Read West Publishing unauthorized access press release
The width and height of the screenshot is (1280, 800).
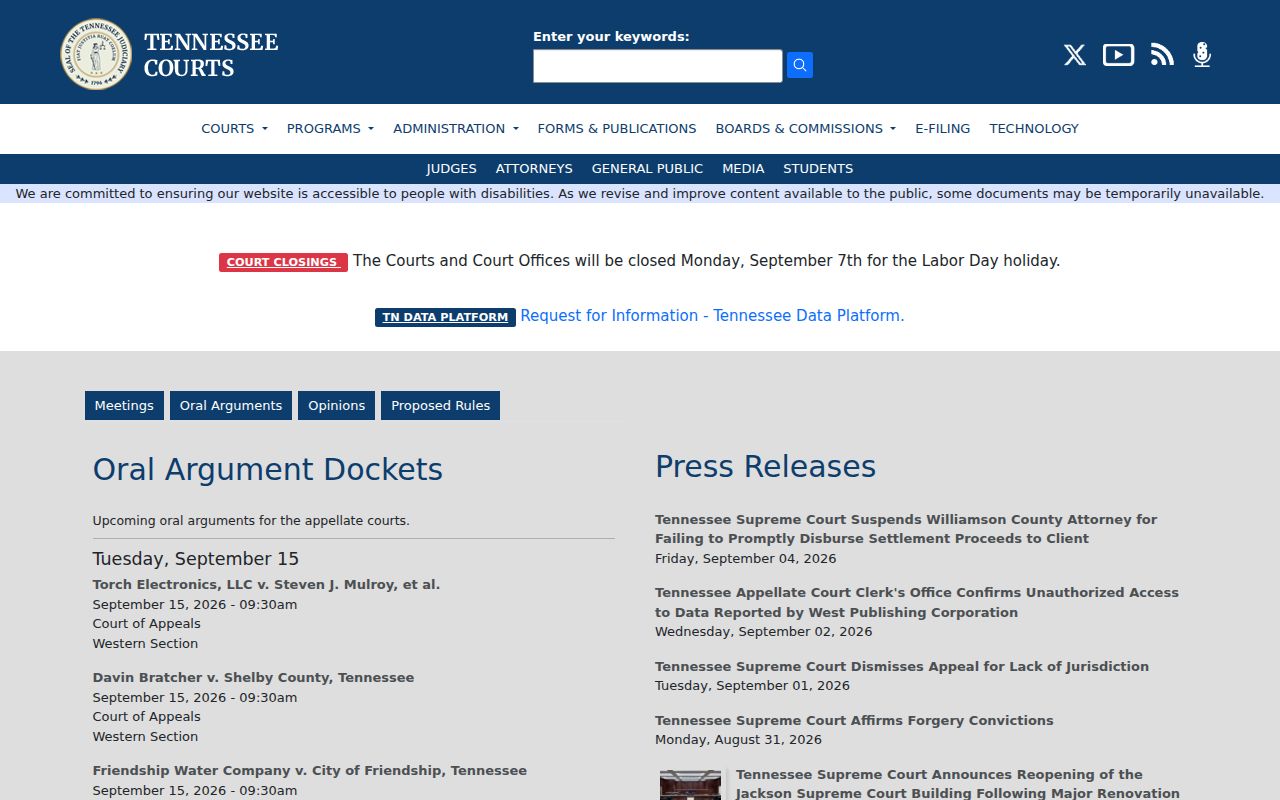[917, 602]
